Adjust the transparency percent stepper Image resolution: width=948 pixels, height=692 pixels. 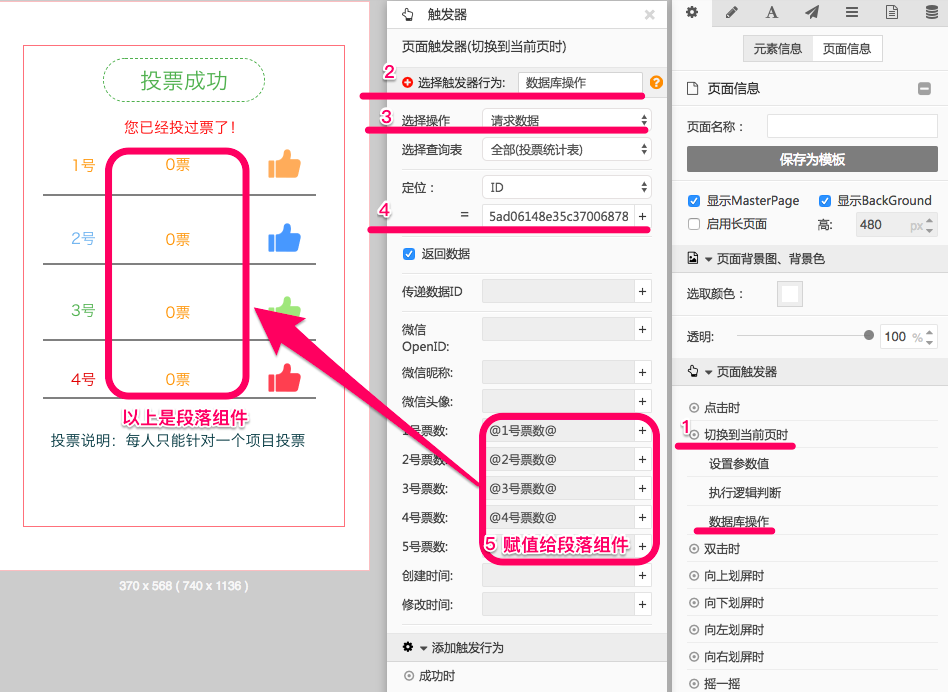[929, 337]
